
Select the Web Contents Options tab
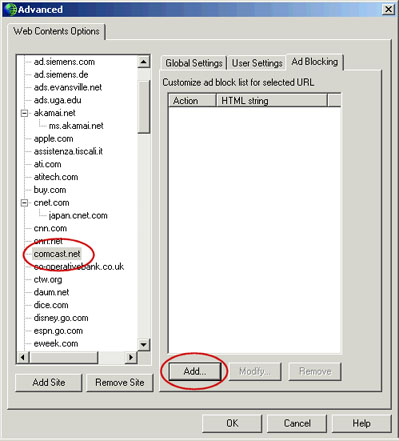coord(56,31)
